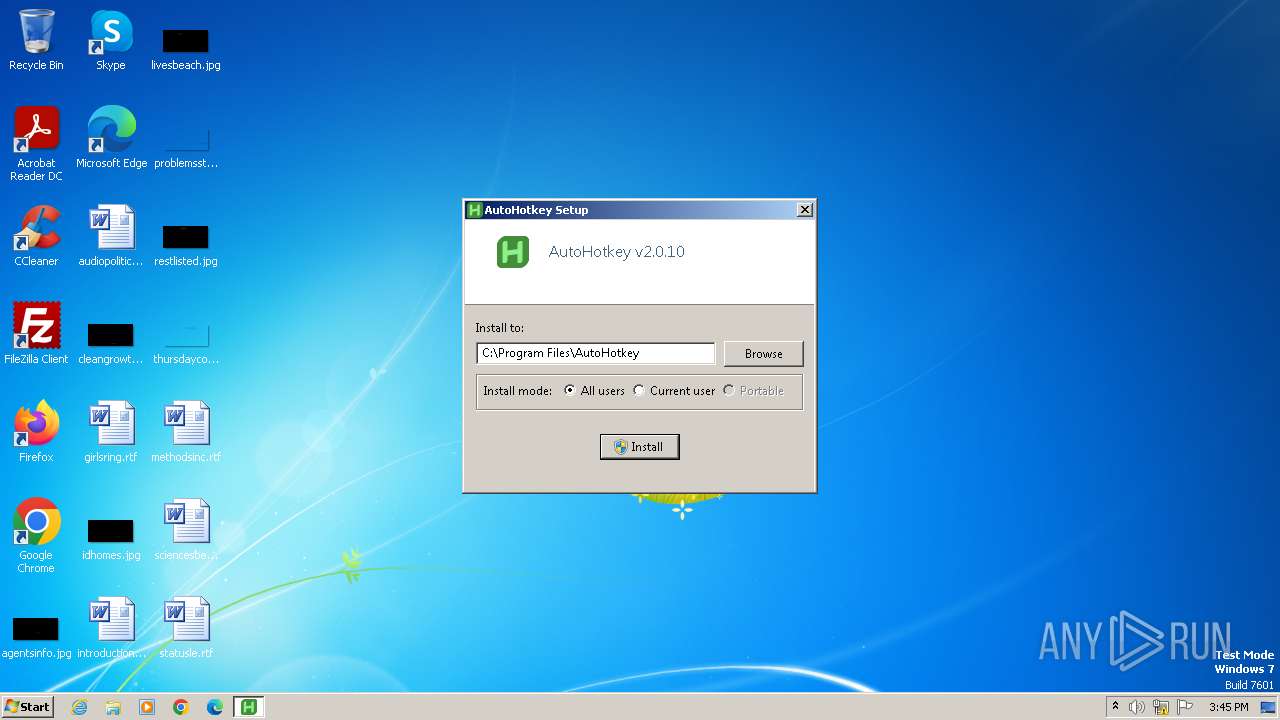
Task: Launch Edge from the taskbar
Action: pyautogui.click(x=215, y=707)
